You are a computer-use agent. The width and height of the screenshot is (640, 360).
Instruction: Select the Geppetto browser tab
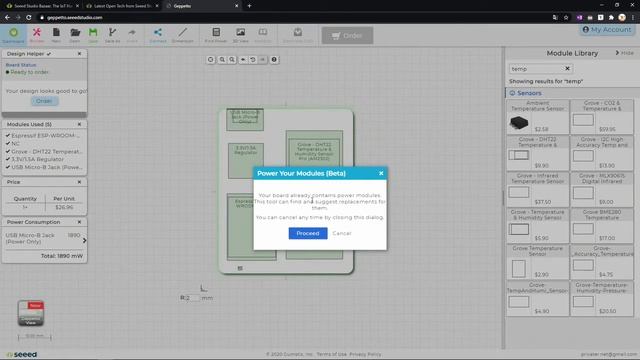(x=201, y=6)
